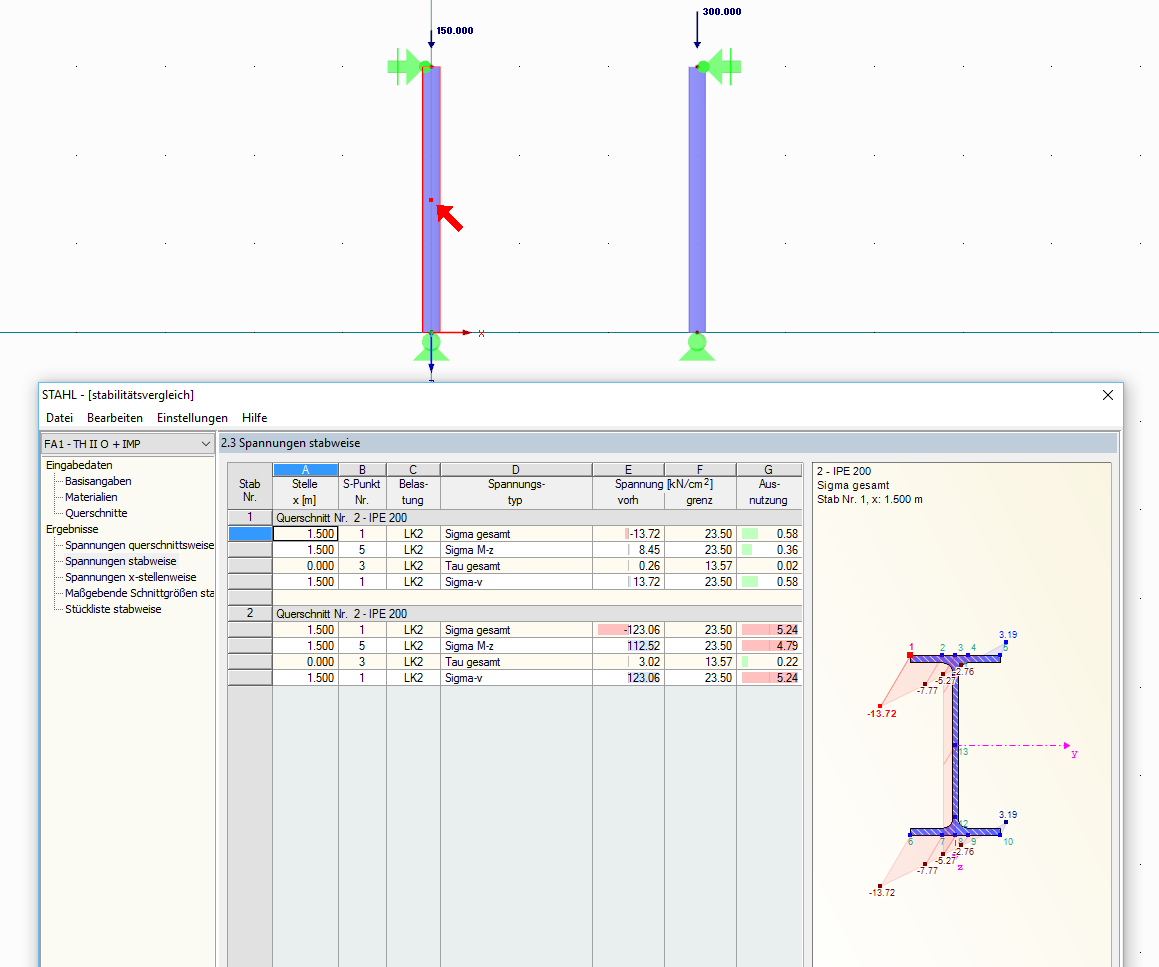This screenshot has height=967, width=1159.
Task: Click the highlighted 1.500 Stelle cell
Action: tap(305, 534)
